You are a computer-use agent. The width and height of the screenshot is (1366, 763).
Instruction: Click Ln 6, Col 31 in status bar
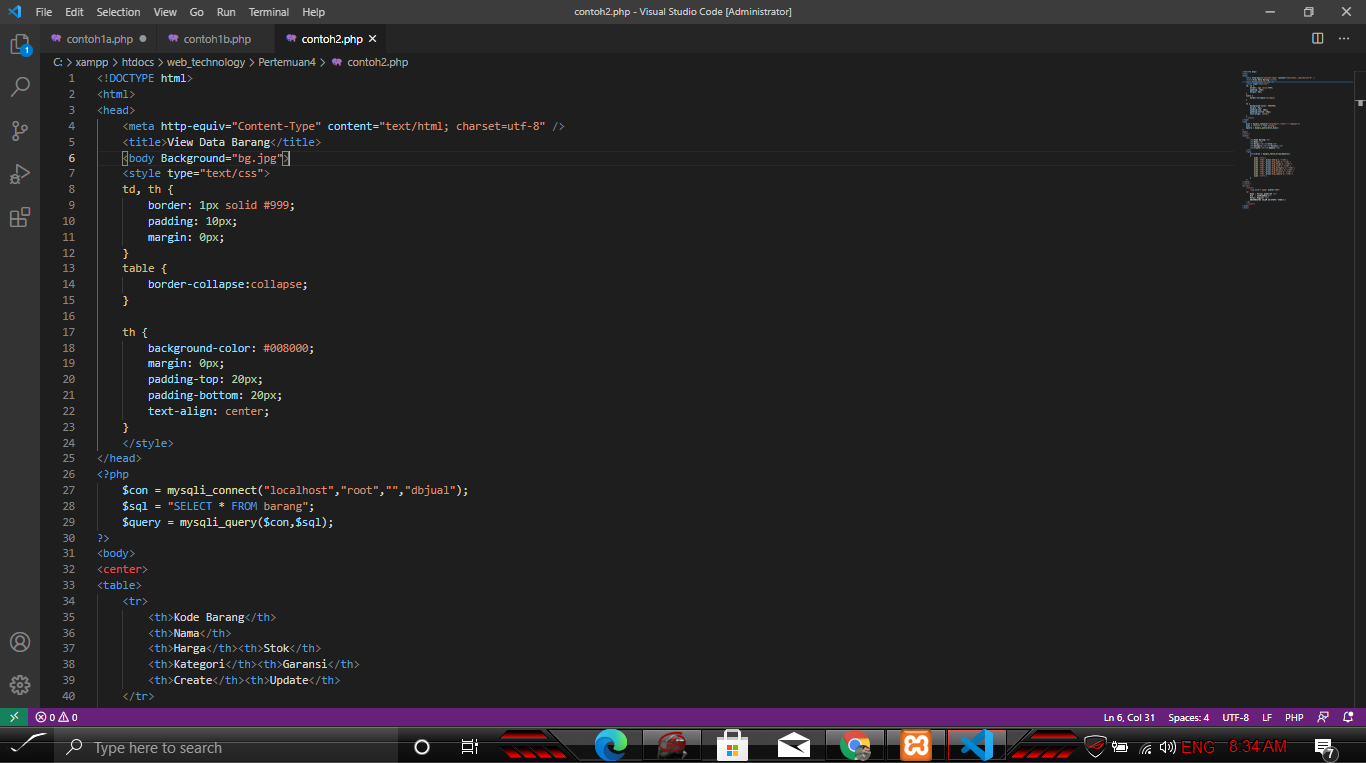pyautogui.click(x=1129, y=717)
